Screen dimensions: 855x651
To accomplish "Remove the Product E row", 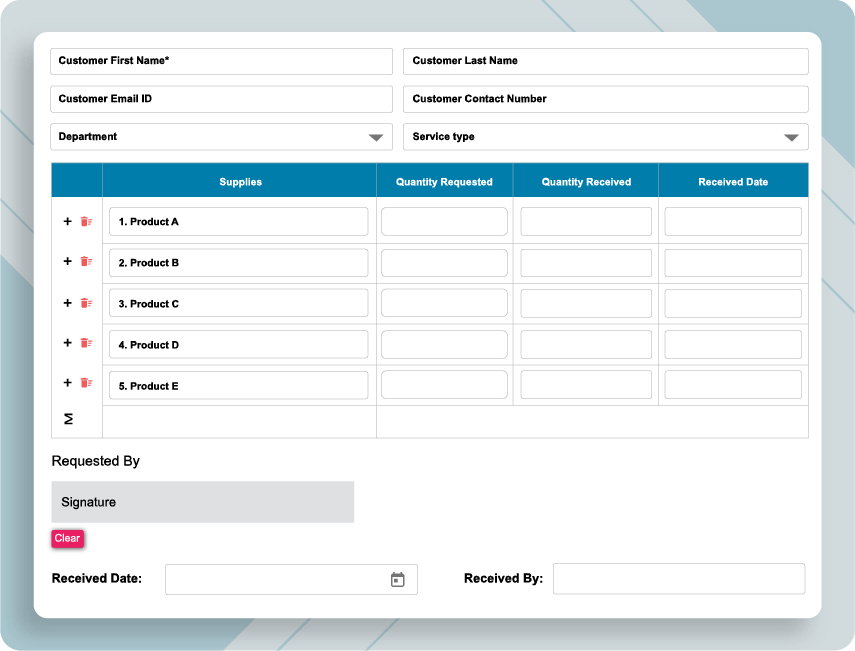I will 86,384.
